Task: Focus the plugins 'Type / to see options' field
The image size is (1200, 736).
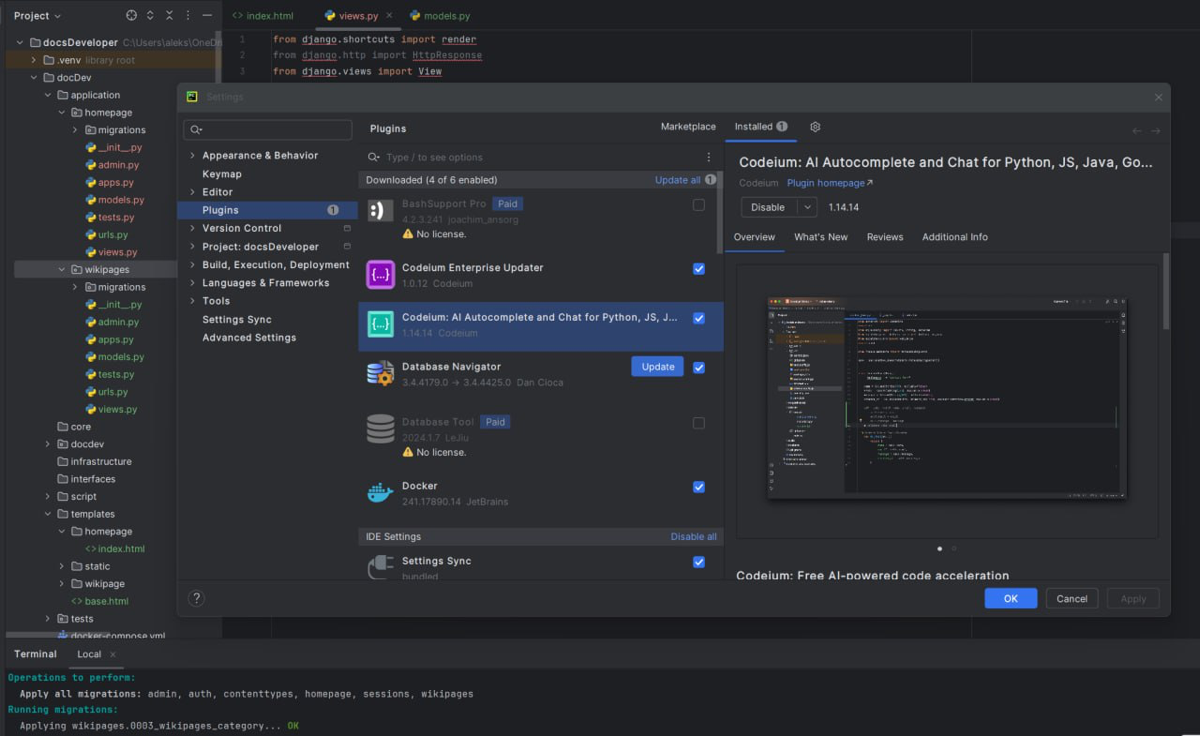Action: point(540,157)
